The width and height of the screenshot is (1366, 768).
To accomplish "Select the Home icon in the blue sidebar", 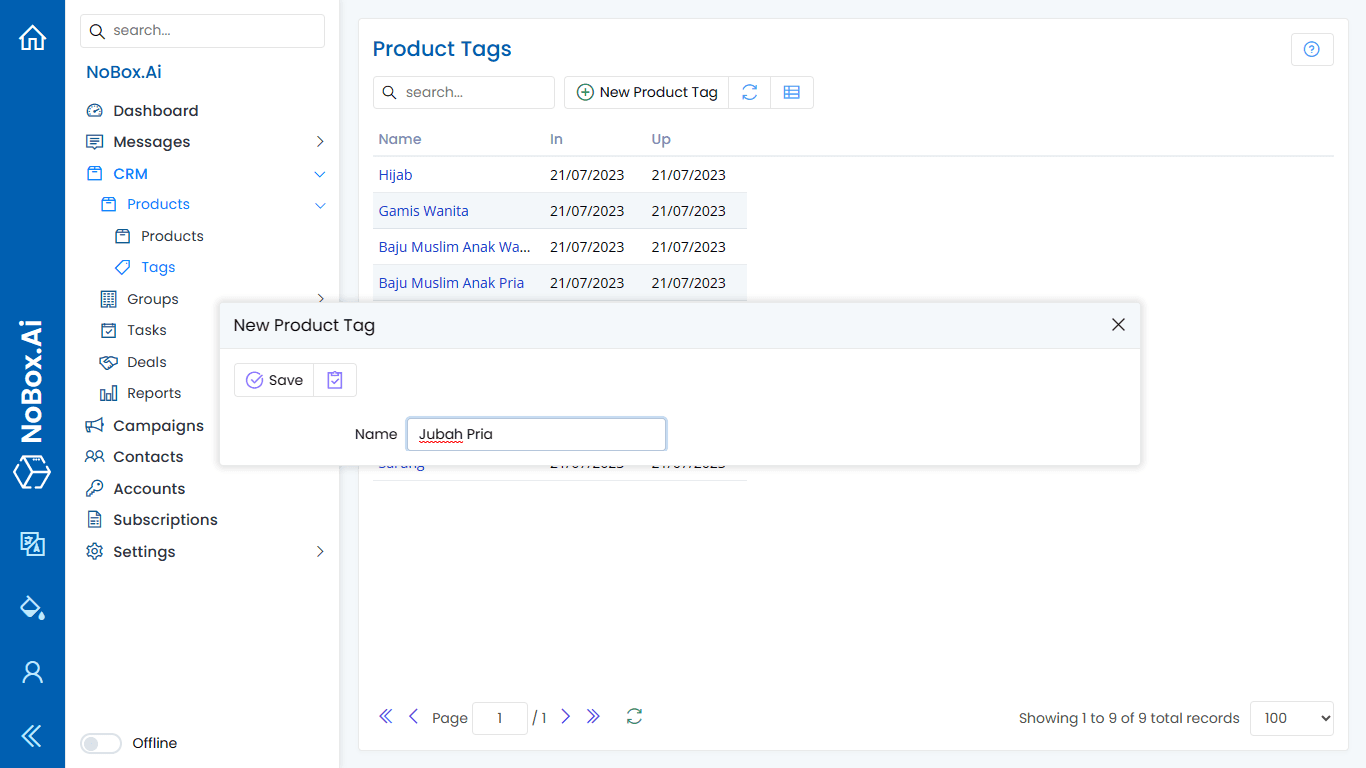I will (32, 37).
